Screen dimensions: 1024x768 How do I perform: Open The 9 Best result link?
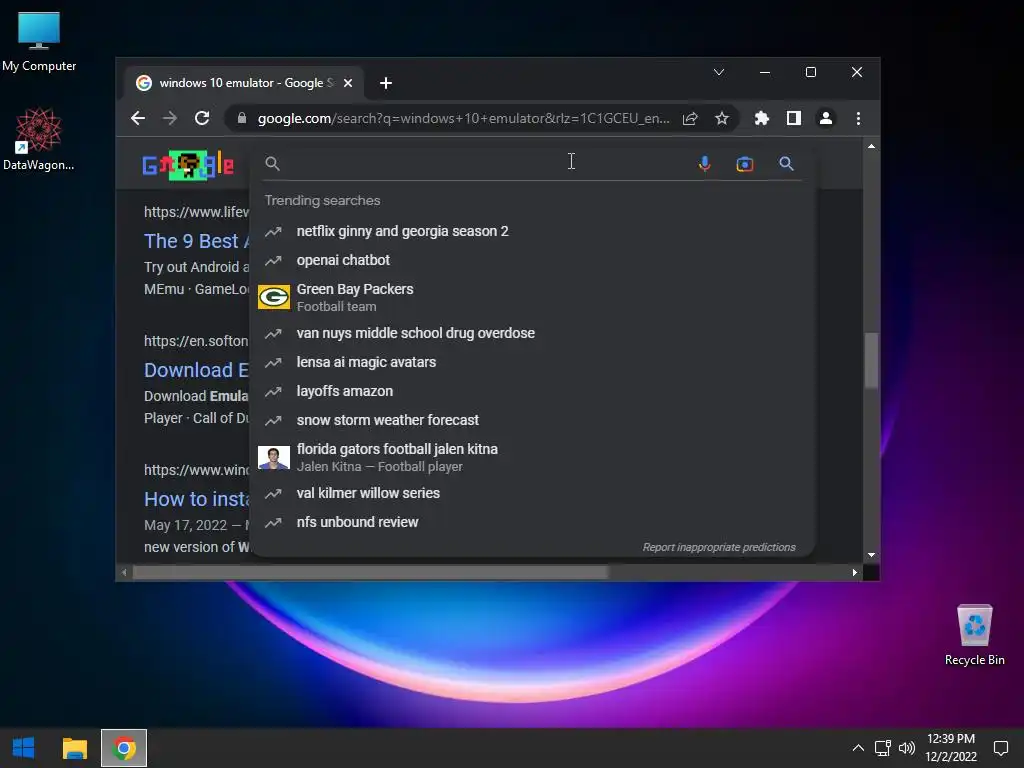click(196, 241)
